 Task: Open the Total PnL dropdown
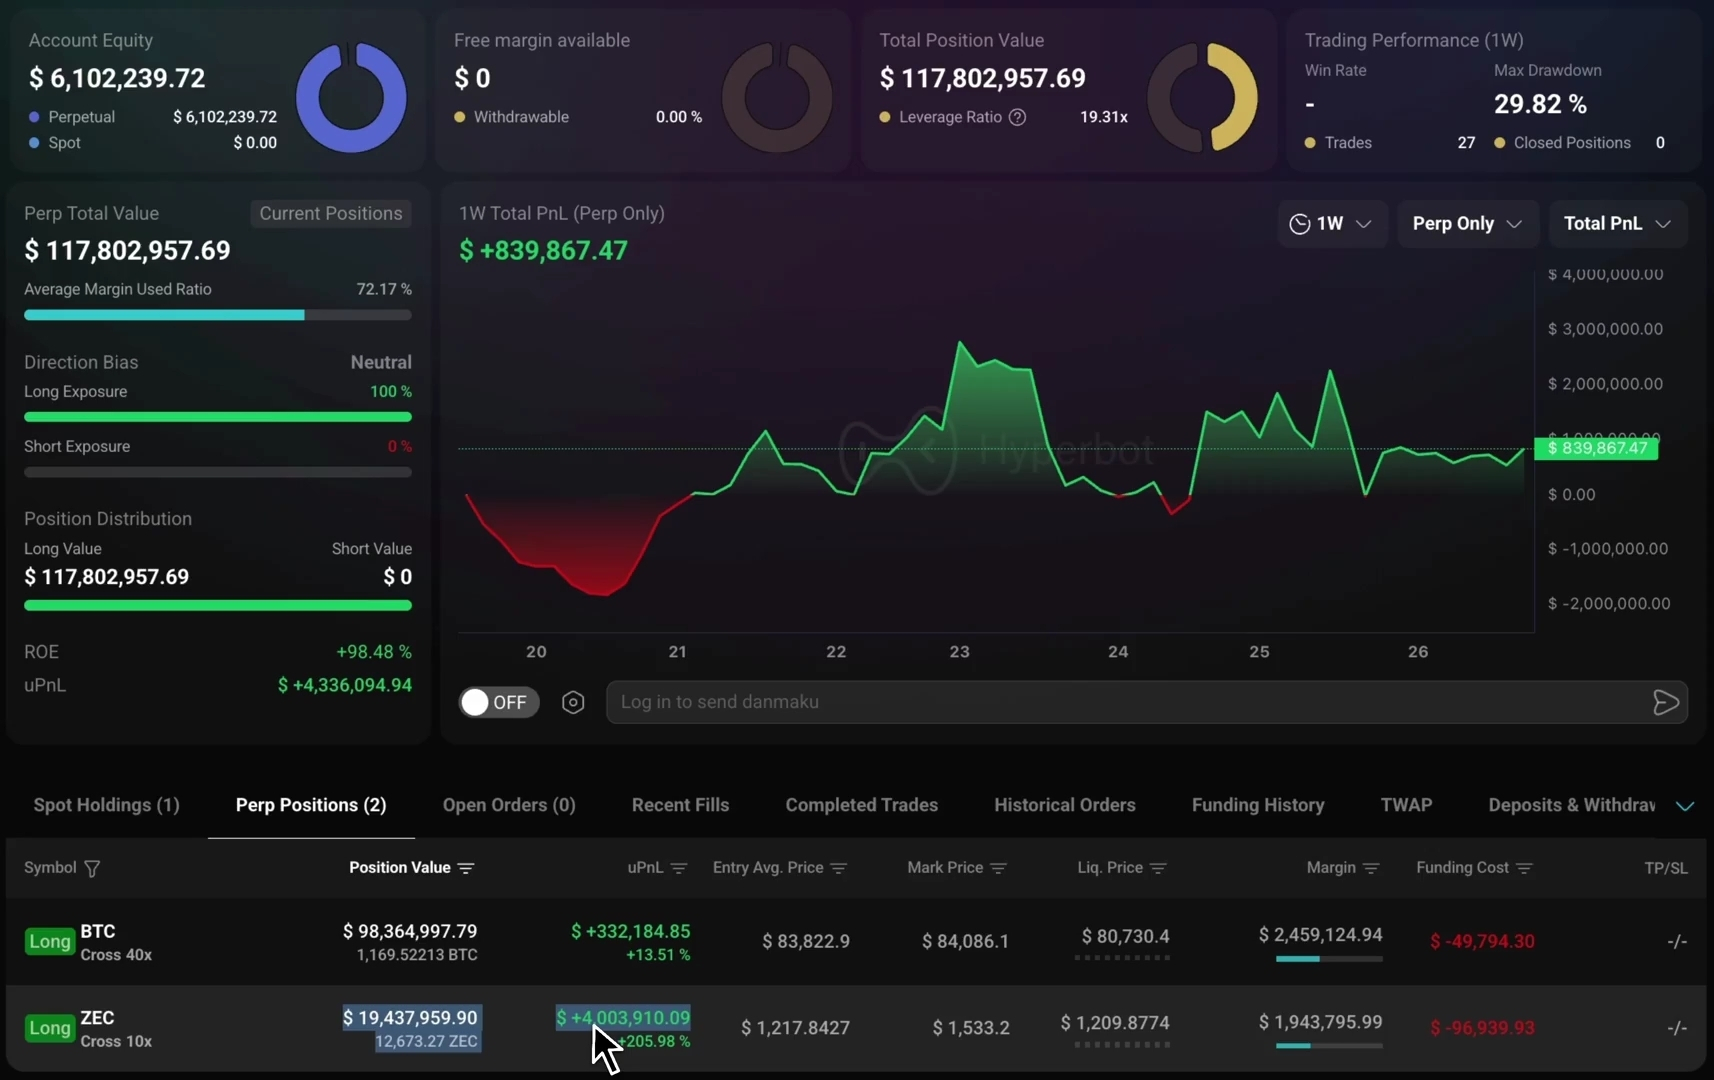tap(1618, 224)
